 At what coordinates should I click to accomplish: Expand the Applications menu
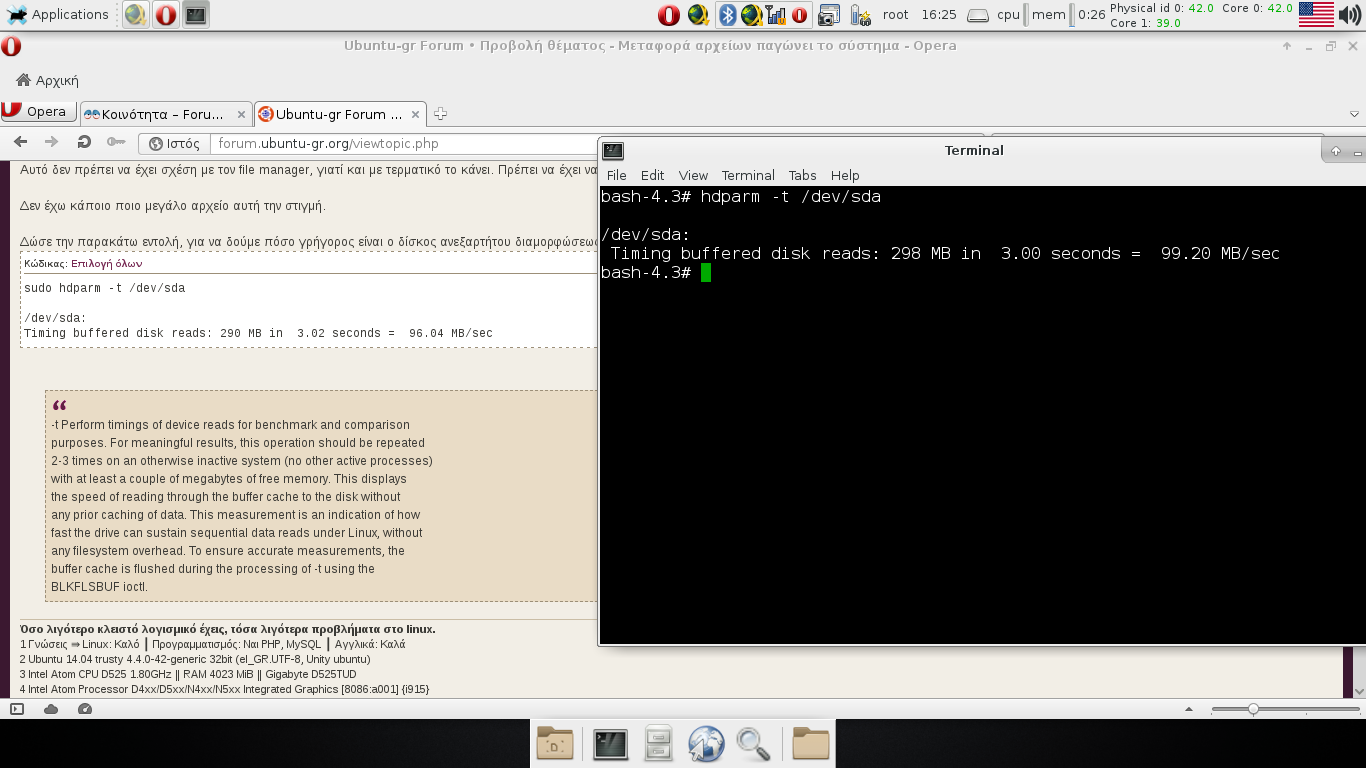click(x=58, y=15)
